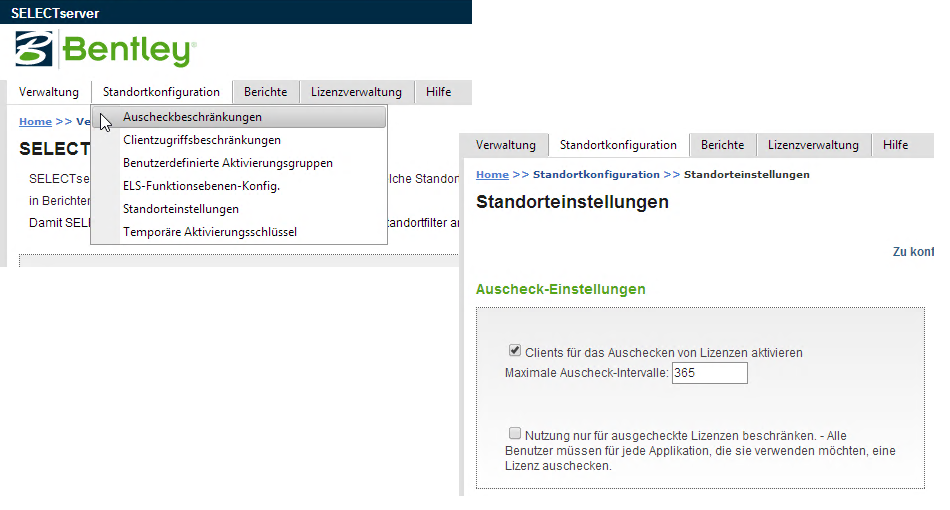
Task: Uncheck 'Clients für das Auschecken von Lizenzen aktivieren'
Action: [515, 350]
